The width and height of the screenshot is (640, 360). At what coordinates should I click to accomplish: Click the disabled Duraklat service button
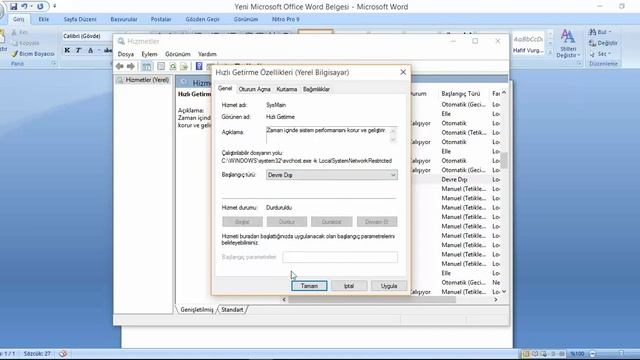[331, 222]
